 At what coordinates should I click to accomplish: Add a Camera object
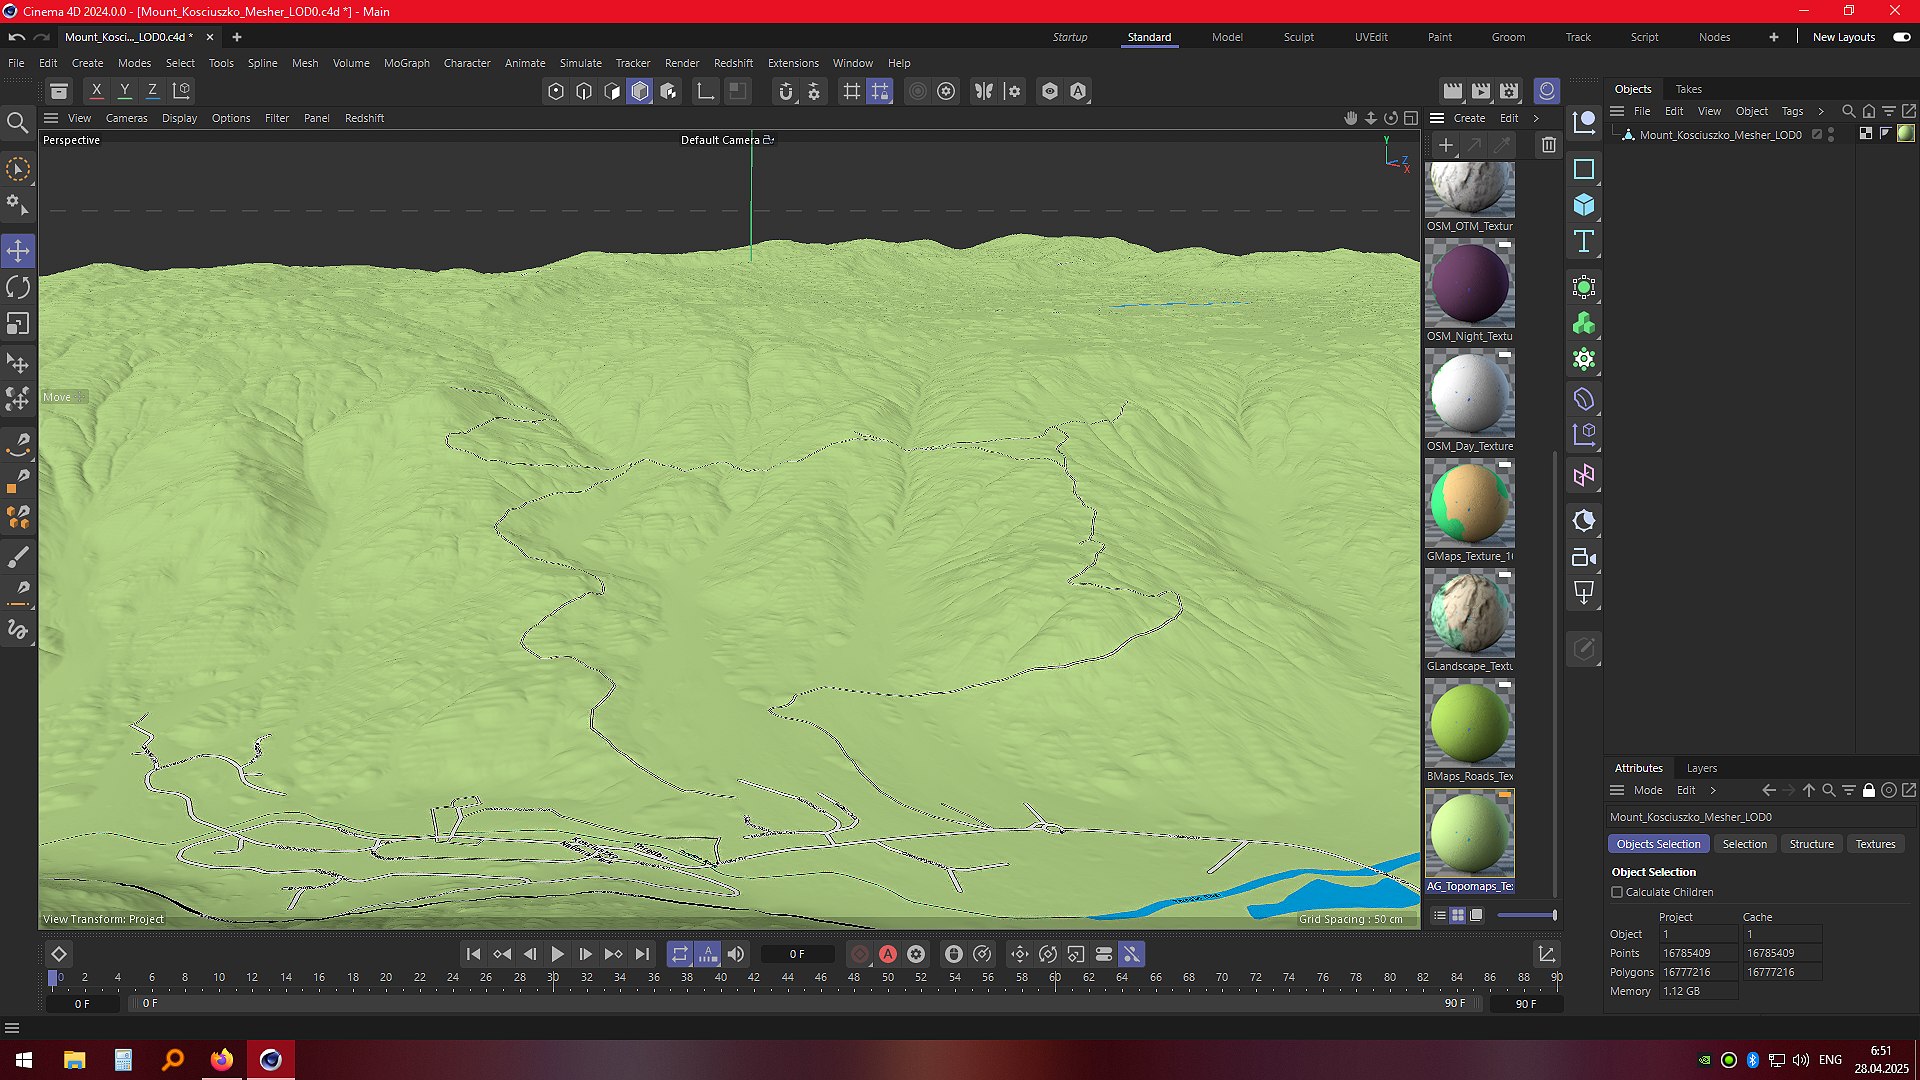point(1584,557)
